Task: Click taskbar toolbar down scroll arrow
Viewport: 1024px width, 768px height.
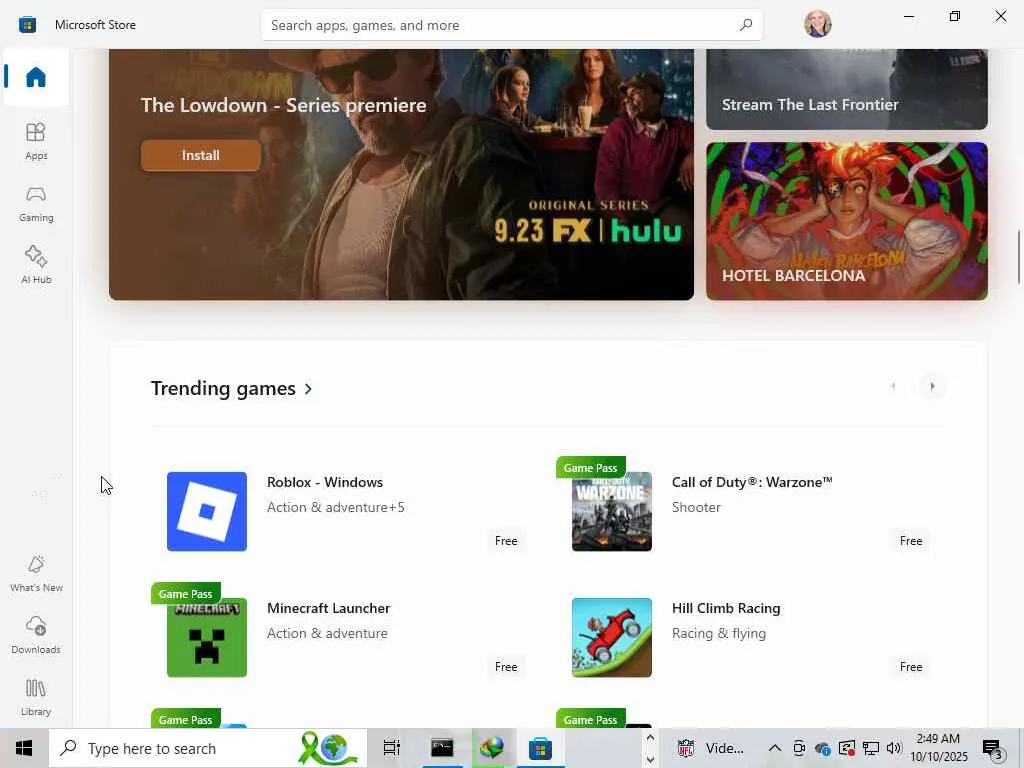Action: [x=650, y=760]
